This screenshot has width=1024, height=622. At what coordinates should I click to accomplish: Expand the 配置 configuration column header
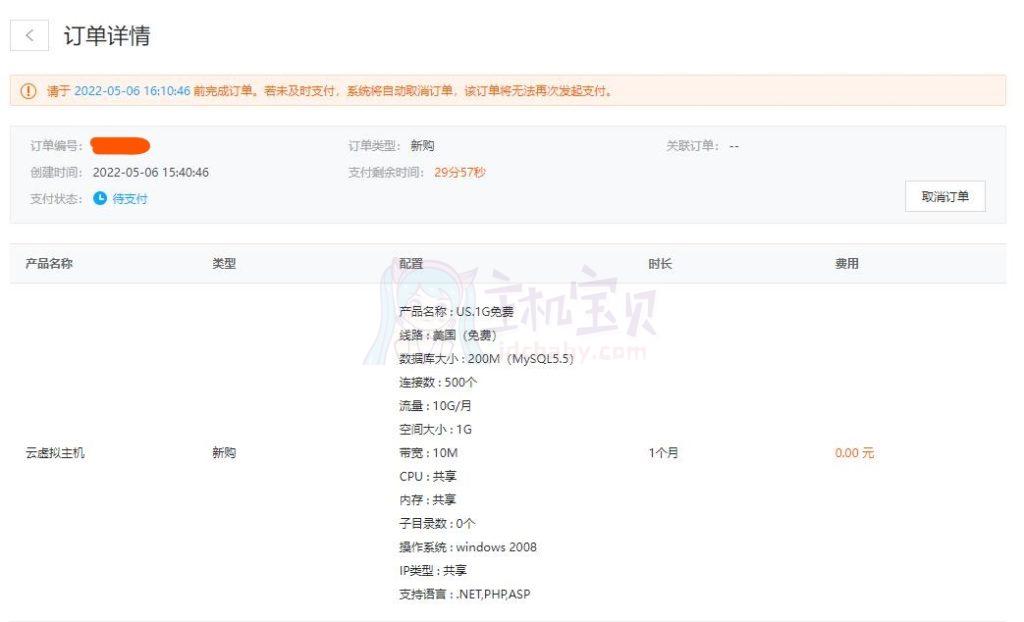(409, 263)
